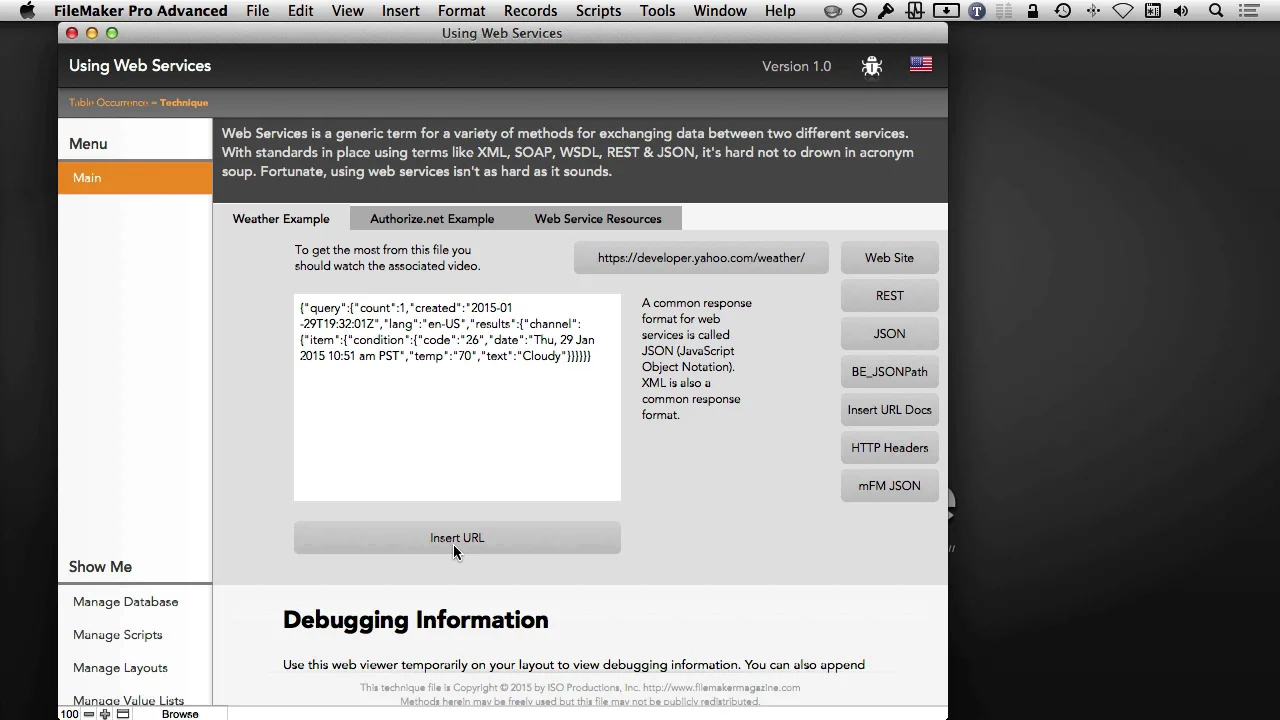Viewport: 1280px width, 720px height.
Task: Click the volume speaker icon in menu bar
Action: [x=1181, y=11]
